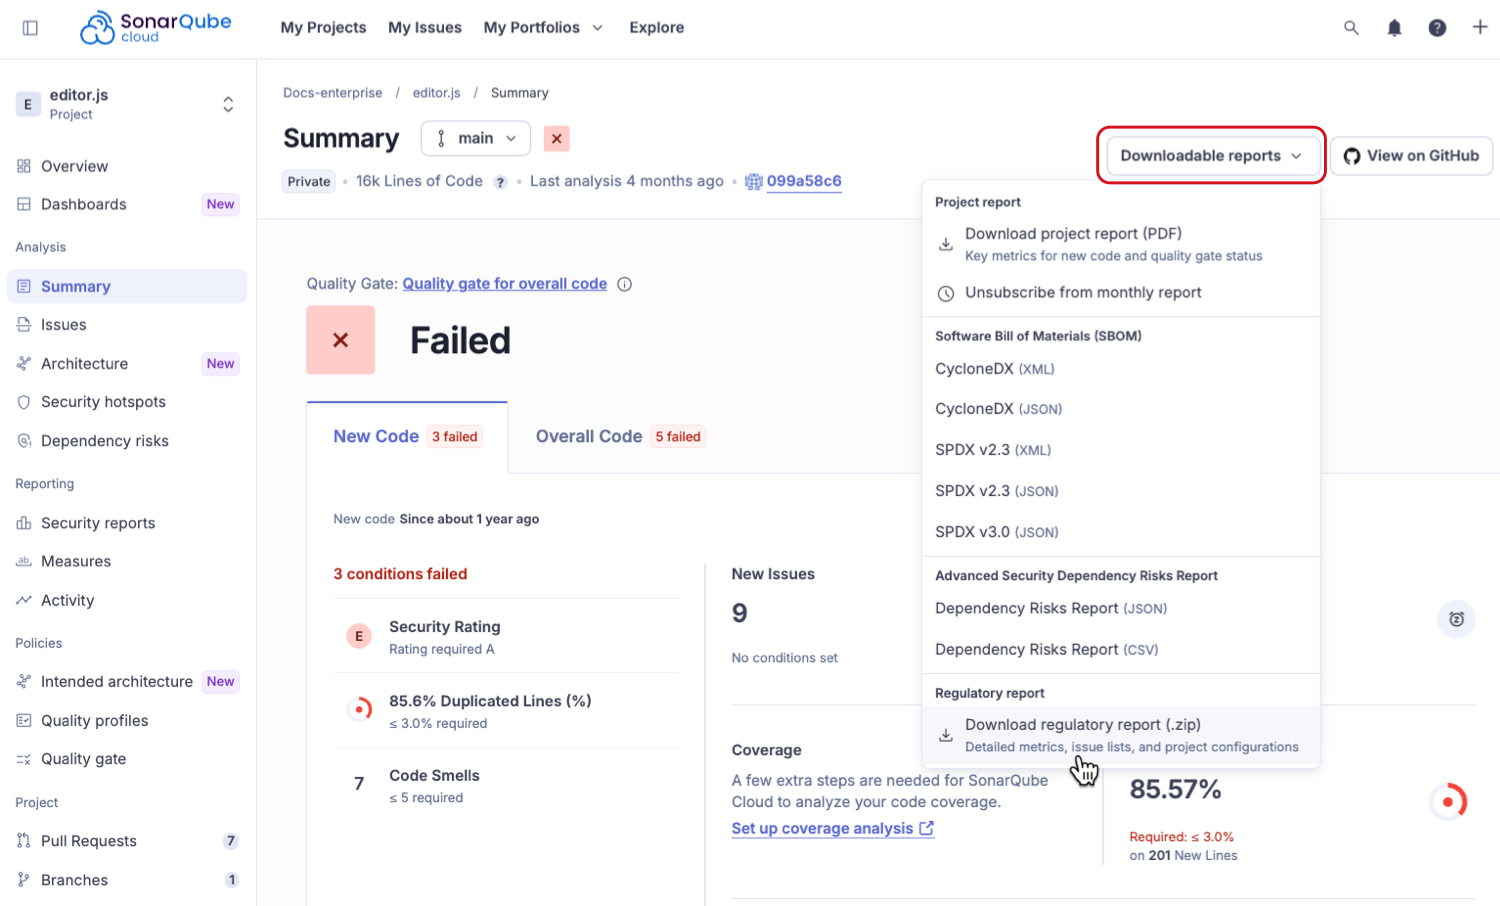Select Dependency Risks Report (CSV)
This screenshot has width=1500, height=906.
pos(1121,650)
